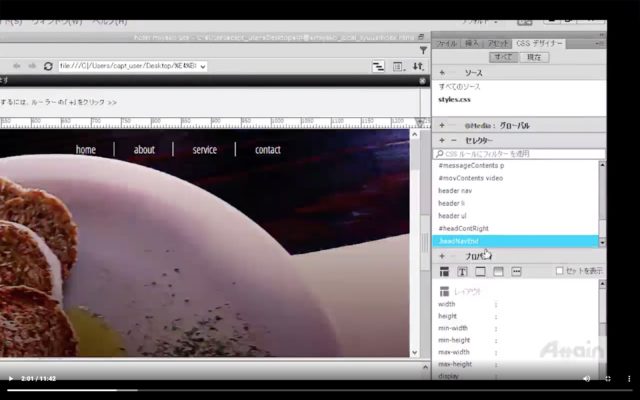Click the file transfer arrows icon
Screen dimensions: 640x400
tap(418, 66)
